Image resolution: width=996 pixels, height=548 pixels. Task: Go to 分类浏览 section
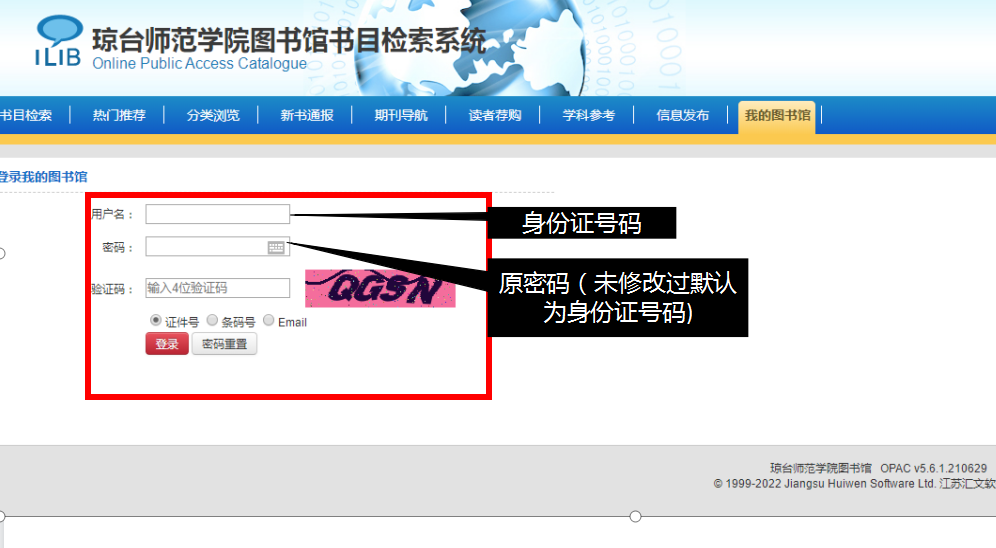coord(213,115)
